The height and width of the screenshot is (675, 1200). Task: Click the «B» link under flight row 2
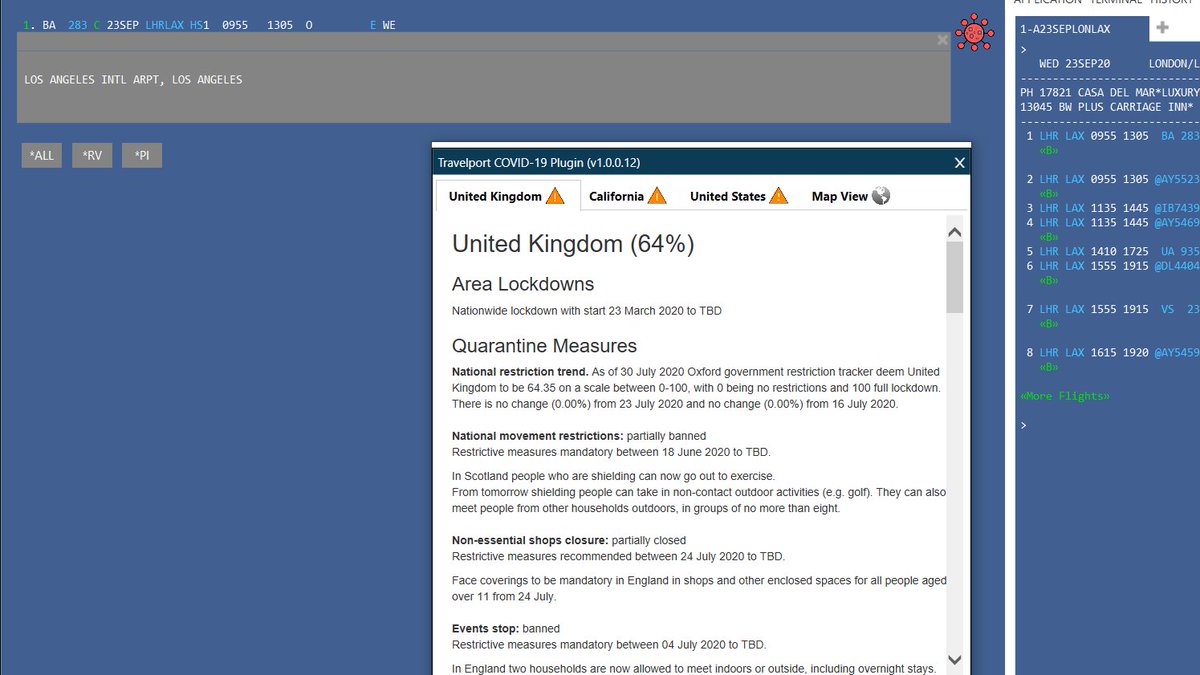(x=1048, y=193)
